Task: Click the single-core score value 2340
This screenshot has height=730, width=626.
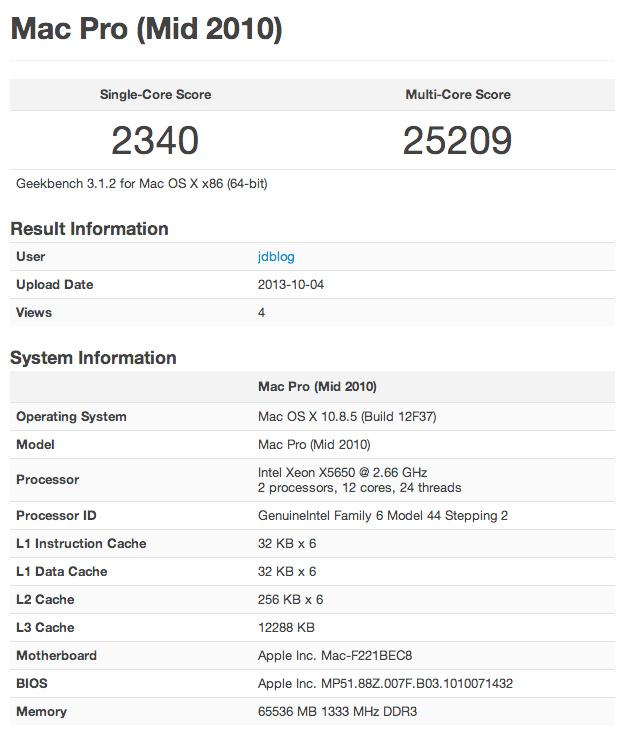Action: (x=155, y=140)
